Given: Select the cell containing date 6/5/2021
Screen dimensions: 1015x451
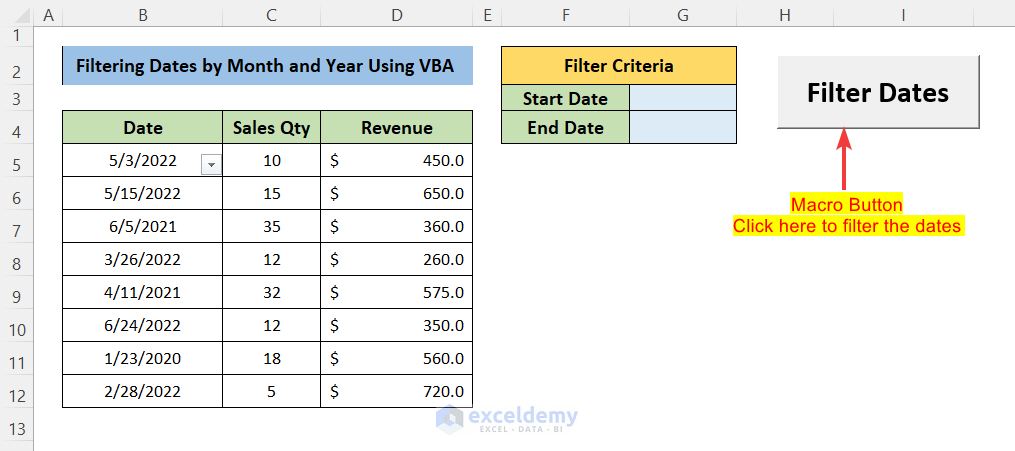Looking at the screenshot, I should pos(142,226).
